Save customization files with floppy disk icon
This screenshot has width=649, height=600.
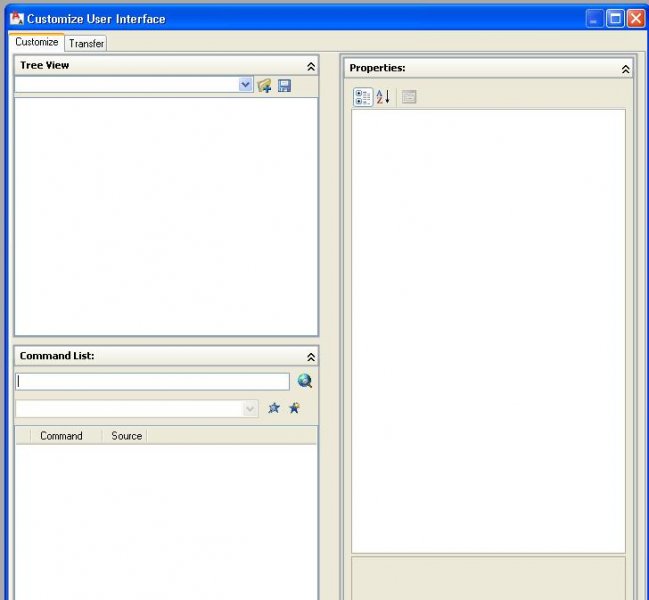[284, 86]
